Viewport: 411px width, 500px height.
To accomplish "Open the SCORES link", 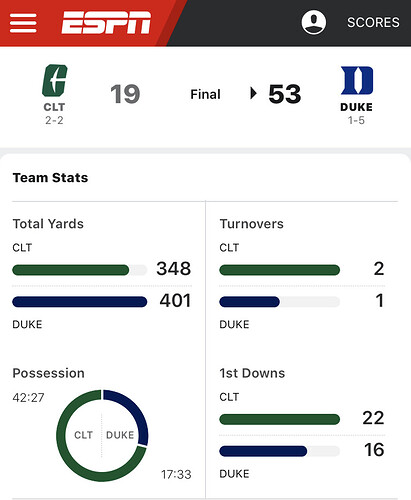I will tap(373, 23).
